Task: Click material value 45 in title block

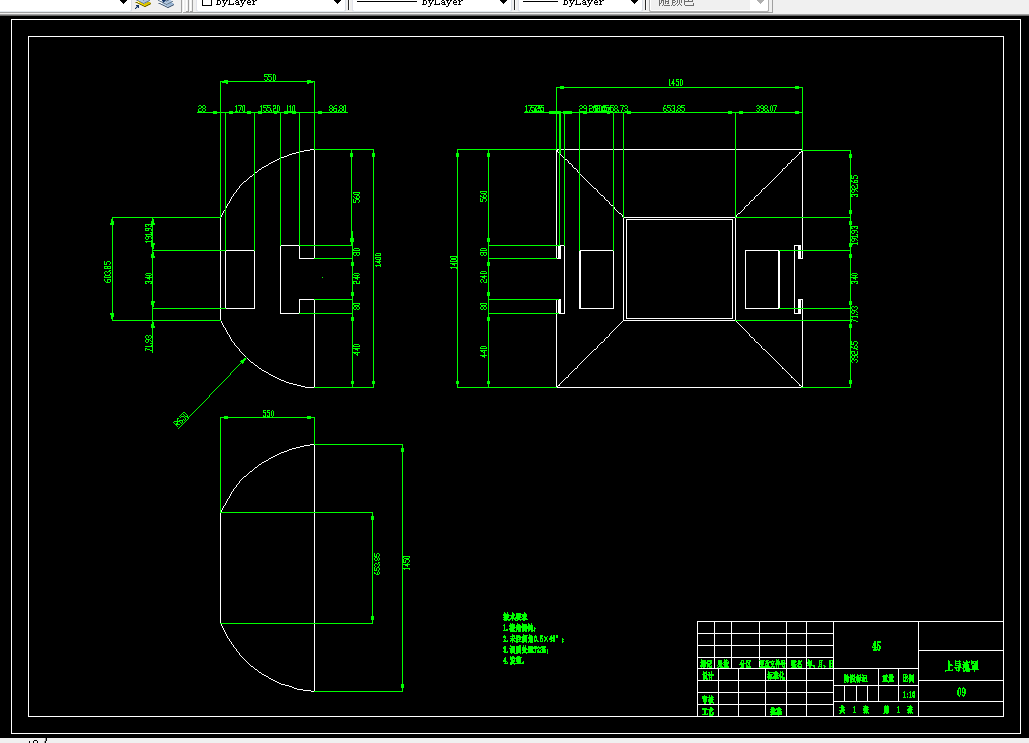Action: coord(876,647)
